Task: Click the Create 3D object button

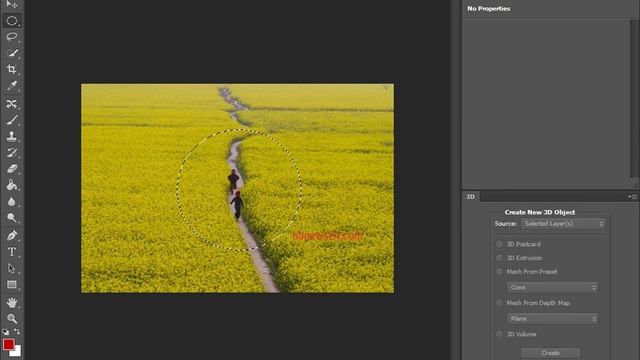Action: tap(550, 353)
